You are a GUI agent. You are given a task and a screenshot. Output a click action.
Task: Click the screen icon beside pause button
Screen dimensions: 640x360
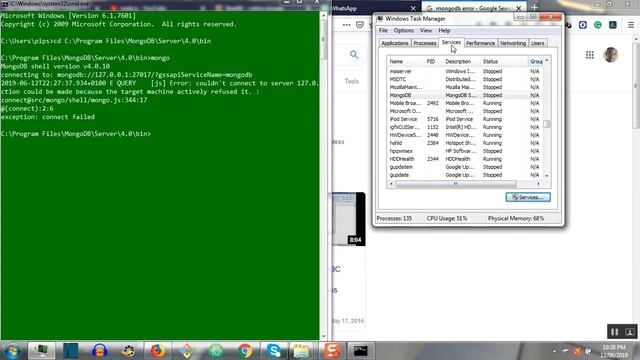click(x=630, y=332)
